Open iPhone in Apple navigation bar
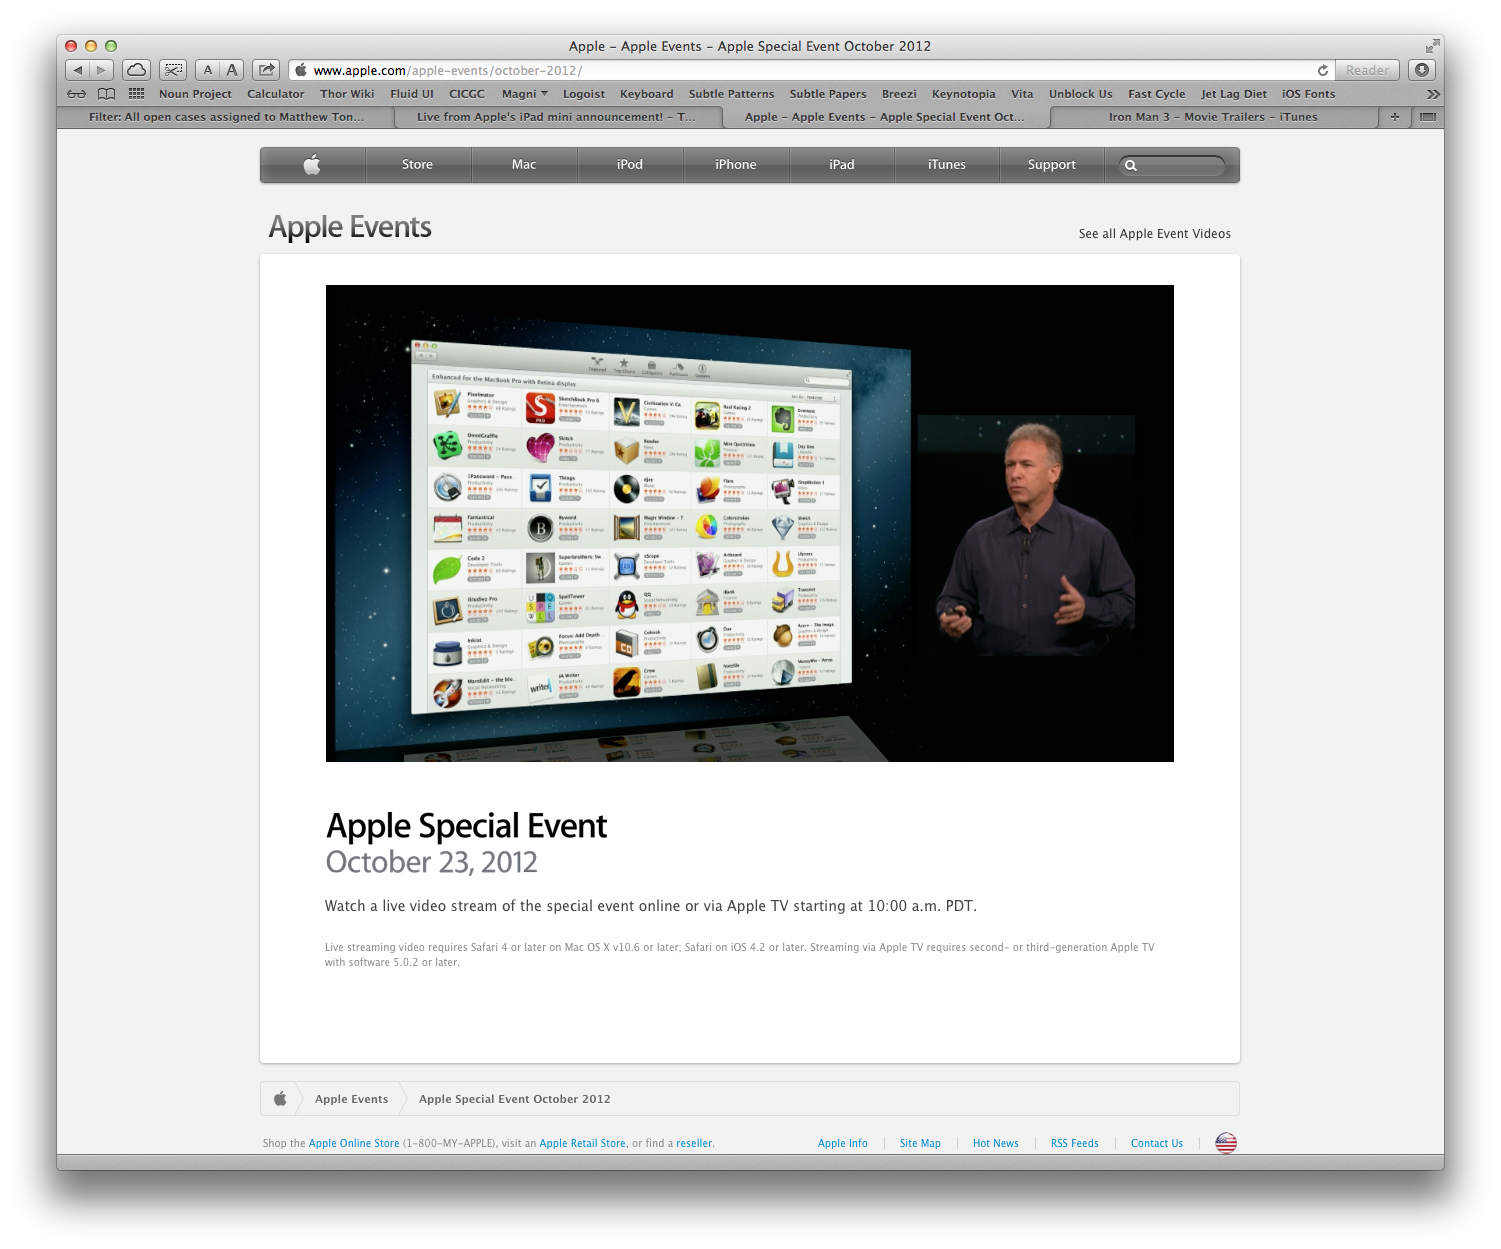1501x1249 pixels. (x=736, y=165)
